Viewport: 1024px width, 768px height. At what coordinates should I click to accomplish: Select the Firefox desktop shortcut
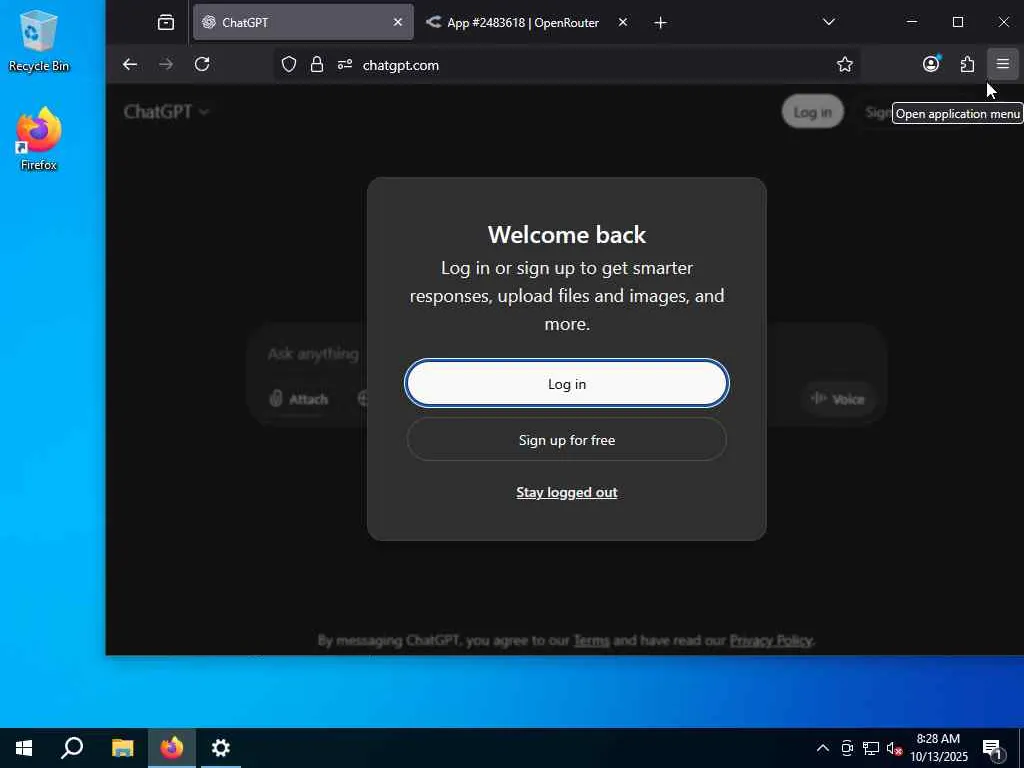[39, 139]
